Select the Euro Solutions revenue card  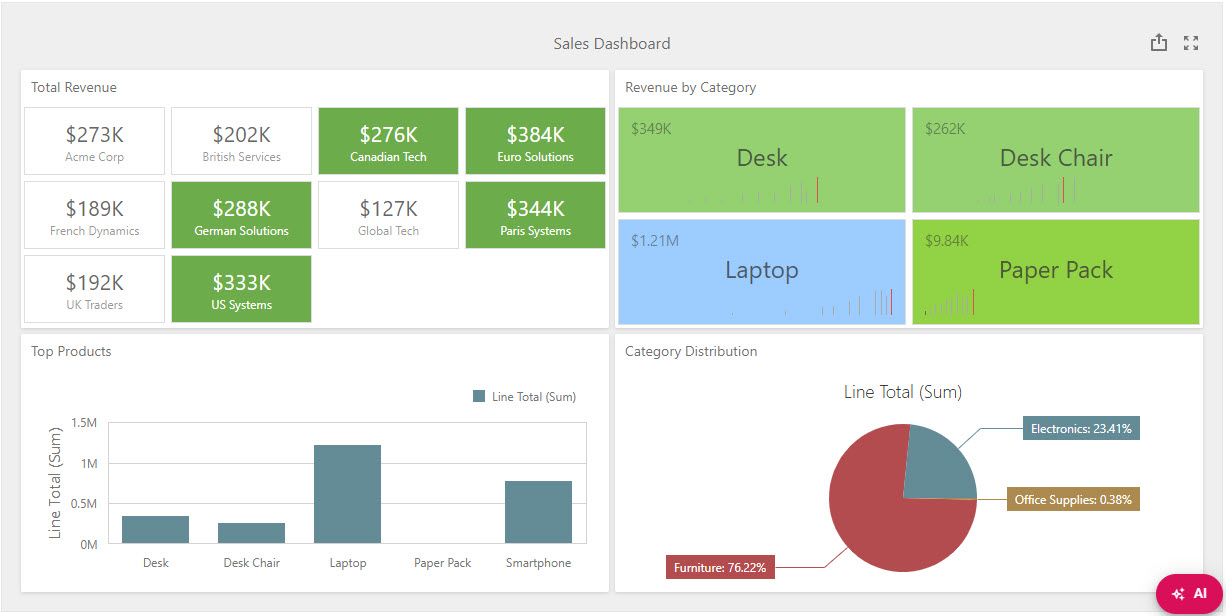535,140
